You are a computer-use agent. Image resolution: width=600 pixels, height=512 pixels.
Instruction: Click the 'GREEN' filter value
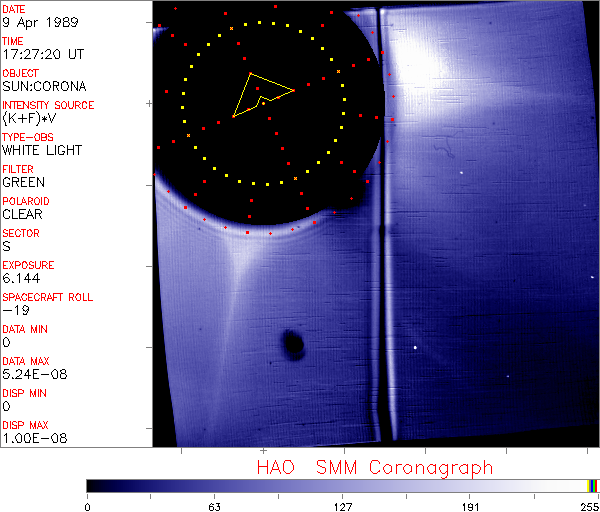(x=23, y=182)
